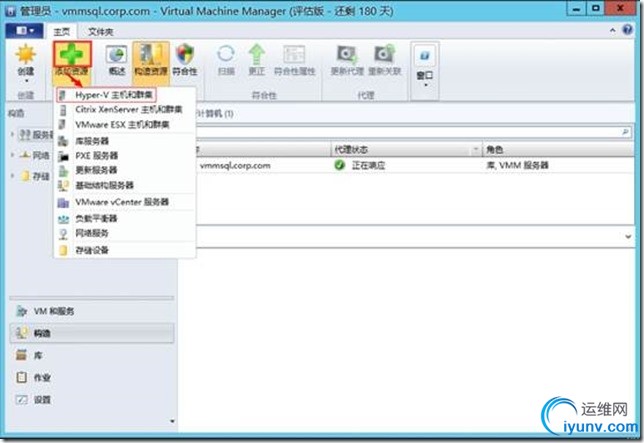Switch to the 主页 ribbon tab
Viewport: 644px width, 443px height.
[62, 32]
